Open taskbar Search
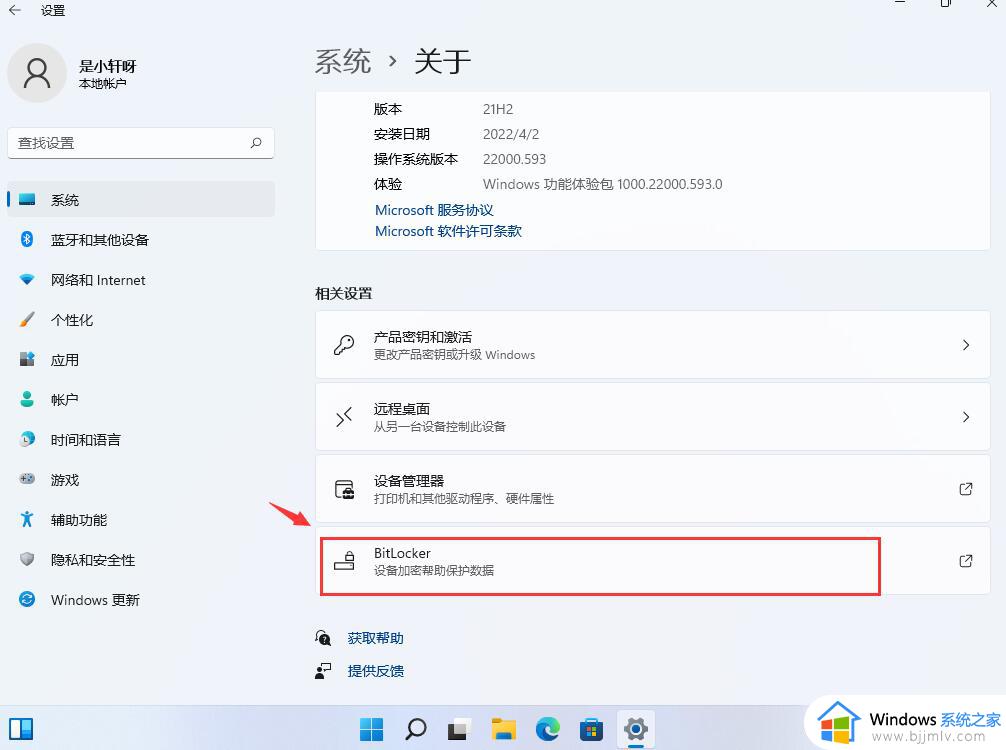The height and width of the screenshot is (750, 1006). (x=416, y=729)
